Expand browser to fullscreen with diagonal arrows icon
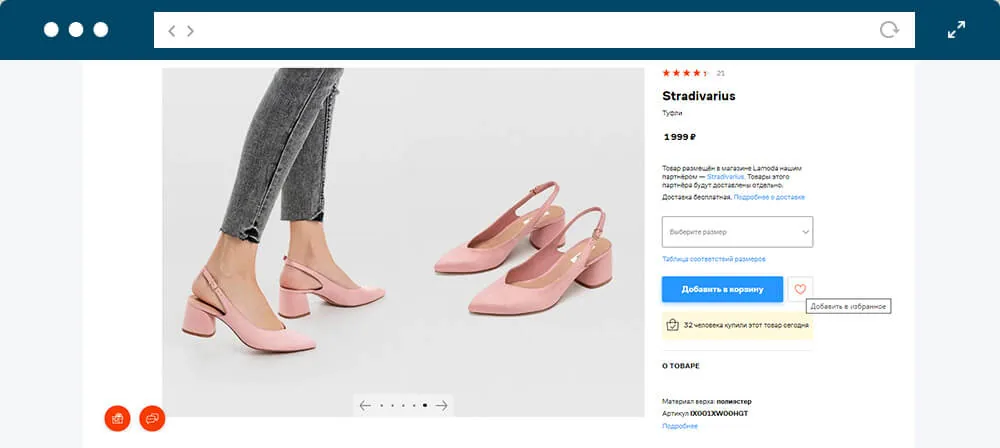The height and width of the screenshot is (448, 1000). (x=956, y=30)
